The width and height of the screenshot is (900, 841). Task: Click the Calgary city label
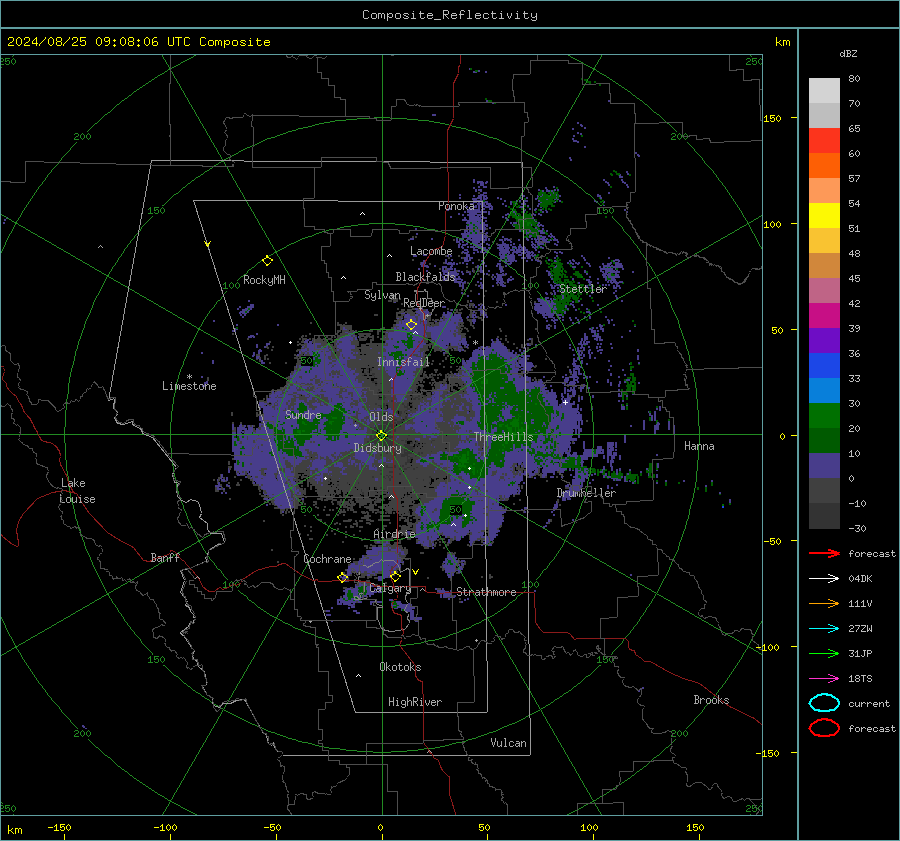[x=390, y=588]
